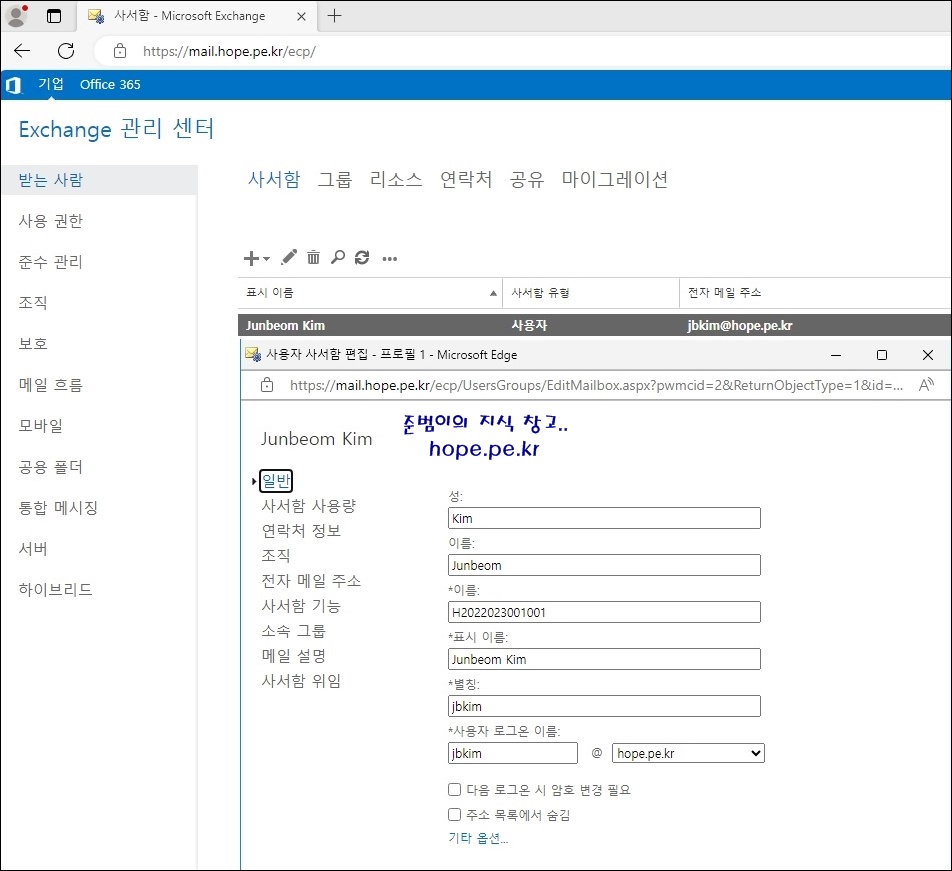Enable 다음 로그온 시 암호 변경 필요 checkbox
This screenshot has width=952, height=871.
click(x=454, y=789)
